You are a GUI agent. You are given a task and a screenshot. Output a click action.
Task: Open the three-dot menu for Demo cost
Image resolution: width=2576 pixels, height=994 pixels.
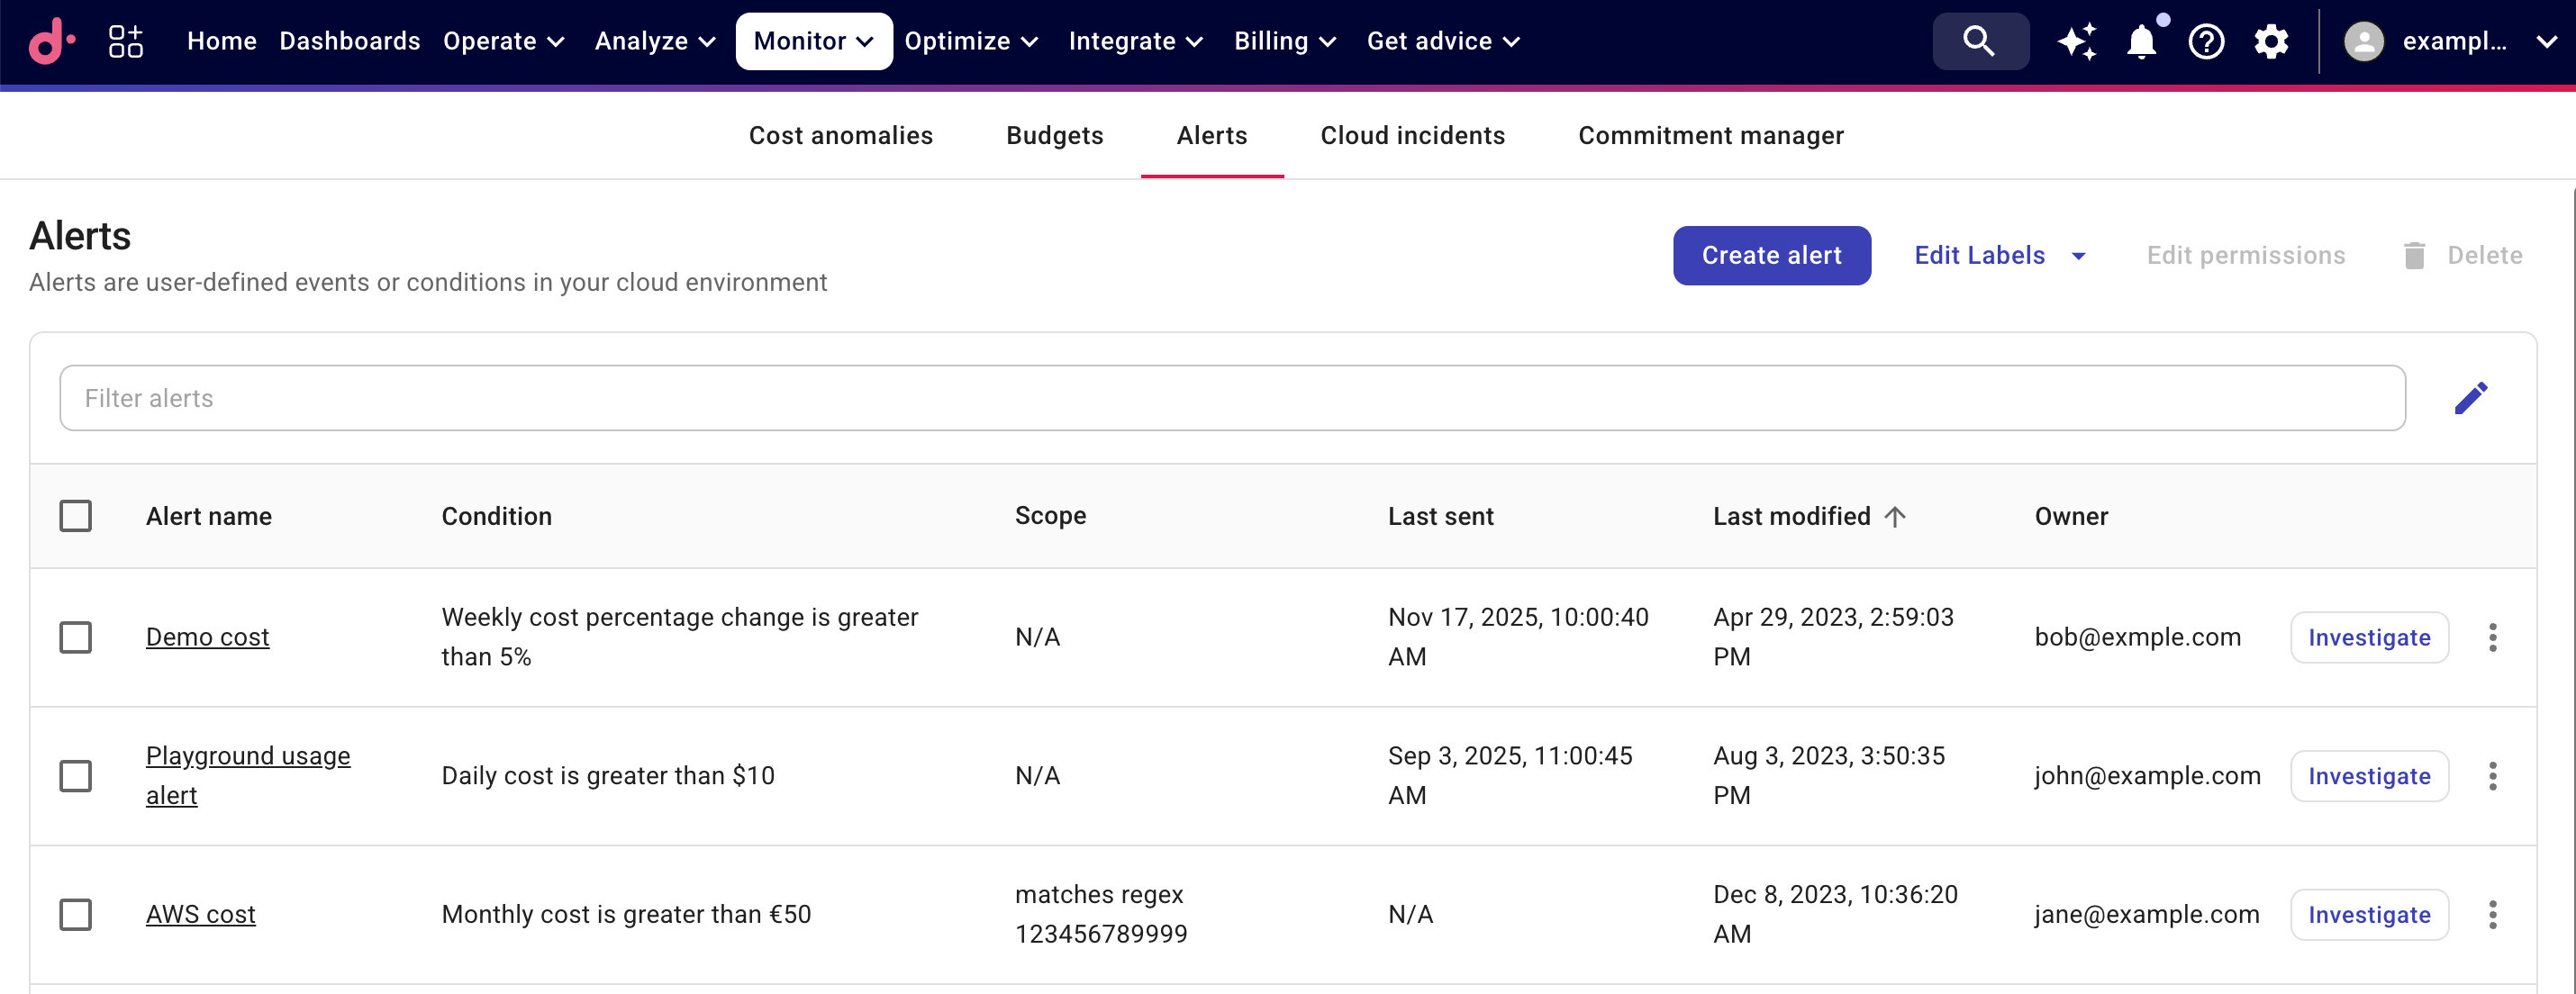2492,637
